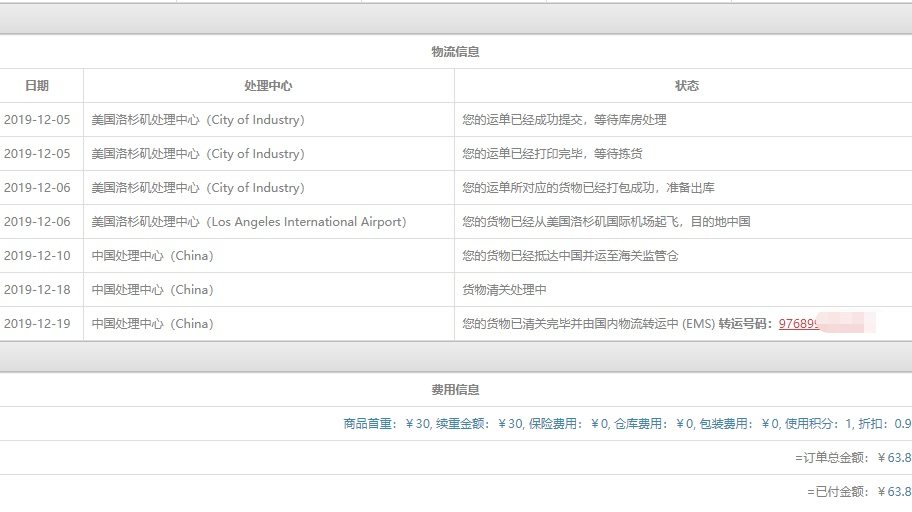912x512 pixels.
Task: Select the status 抵达中国并运至海关监管仓
Action: 570,255
